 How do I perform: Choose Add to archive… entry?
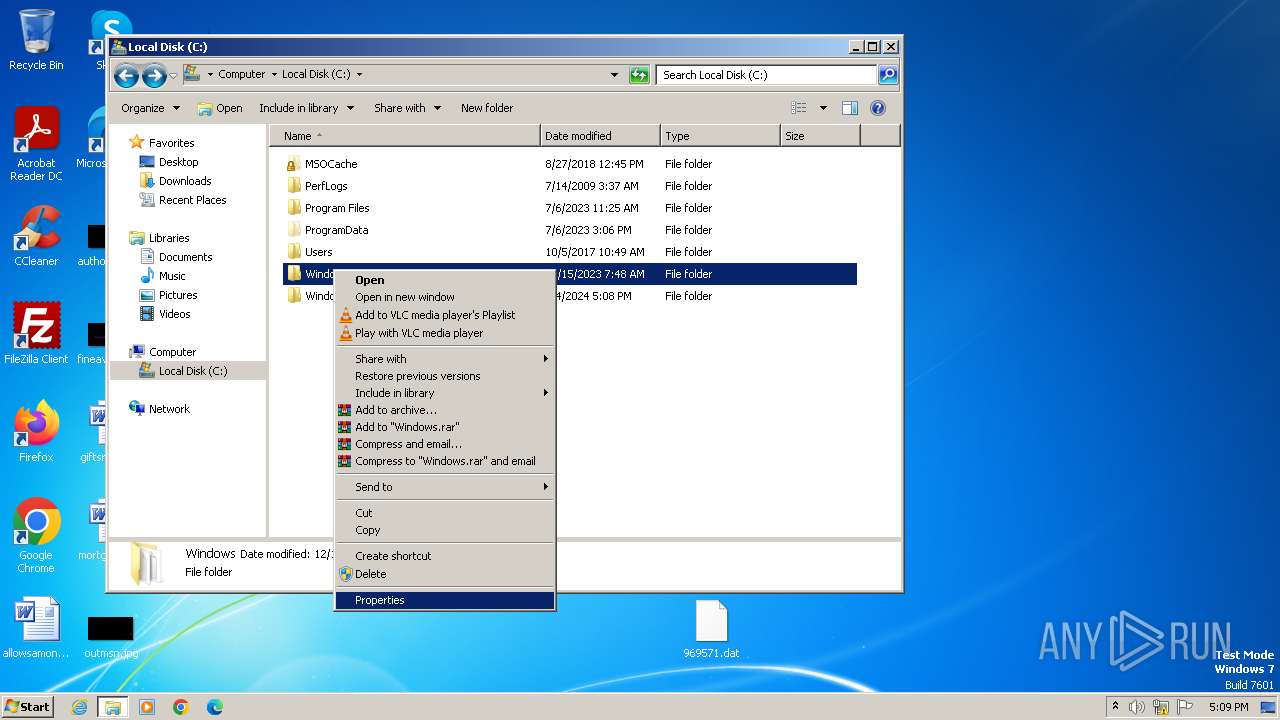[x=445, y=410]
